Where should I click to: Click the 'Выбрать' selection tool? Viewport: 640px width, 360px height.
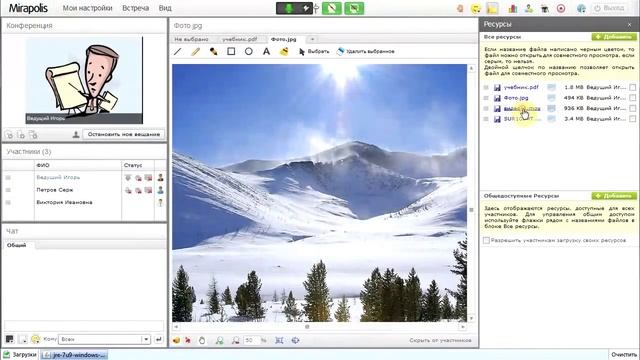tap(314, 51)
